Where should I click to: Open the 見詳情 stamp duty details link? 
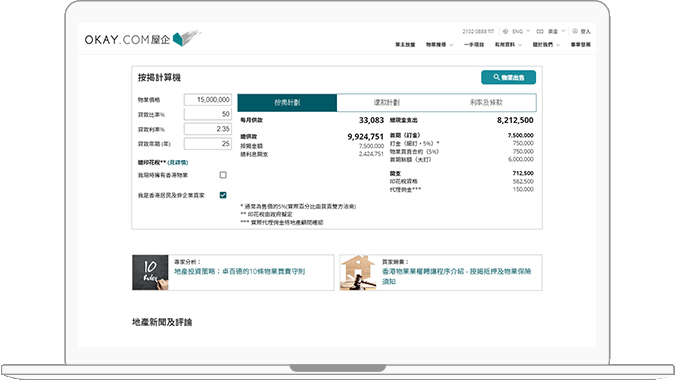tap(178, 162)
